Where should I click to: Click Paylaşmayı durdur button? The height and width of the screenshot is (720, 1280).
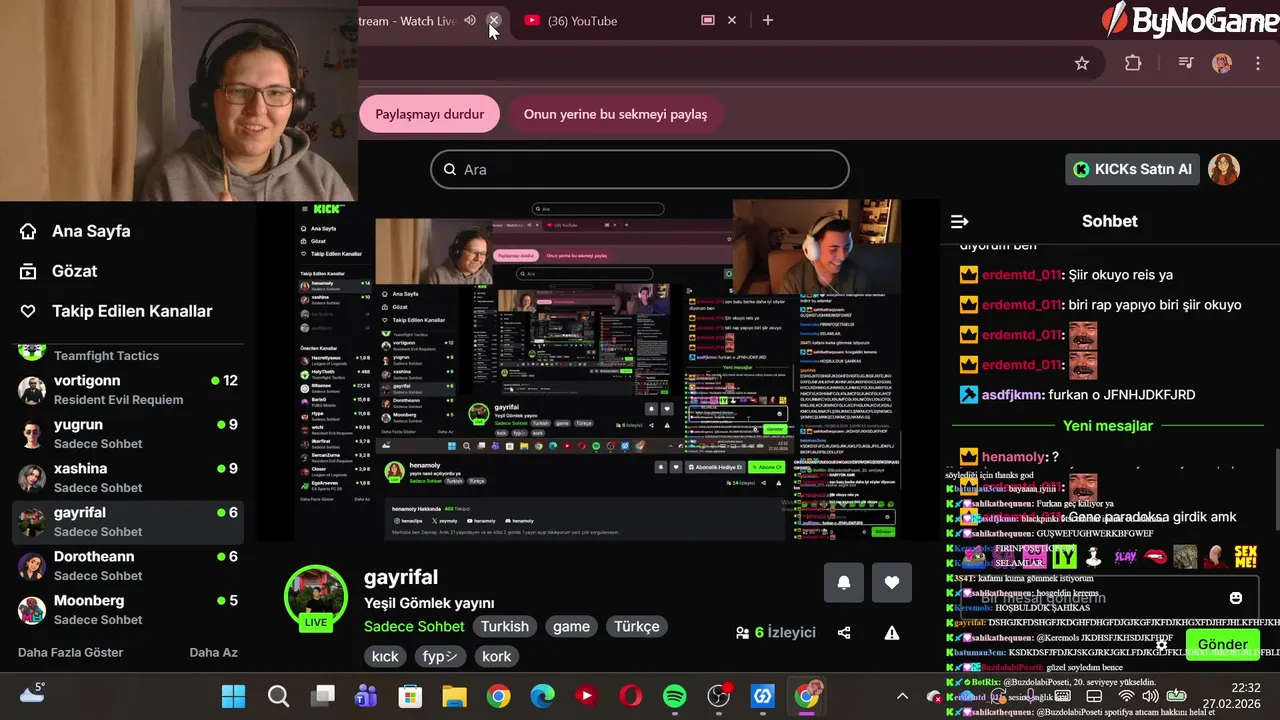(429, 114)
